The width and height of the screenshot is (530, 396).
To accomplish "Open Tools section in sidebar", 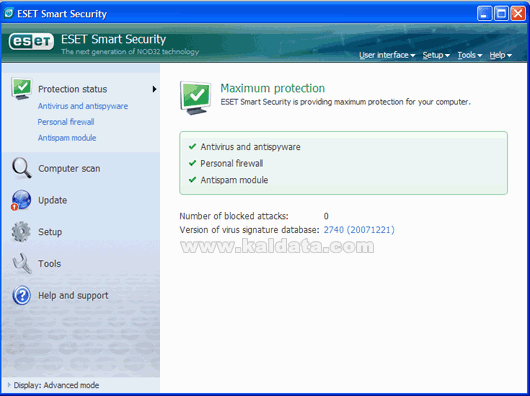I will click(x=49, y=264).
